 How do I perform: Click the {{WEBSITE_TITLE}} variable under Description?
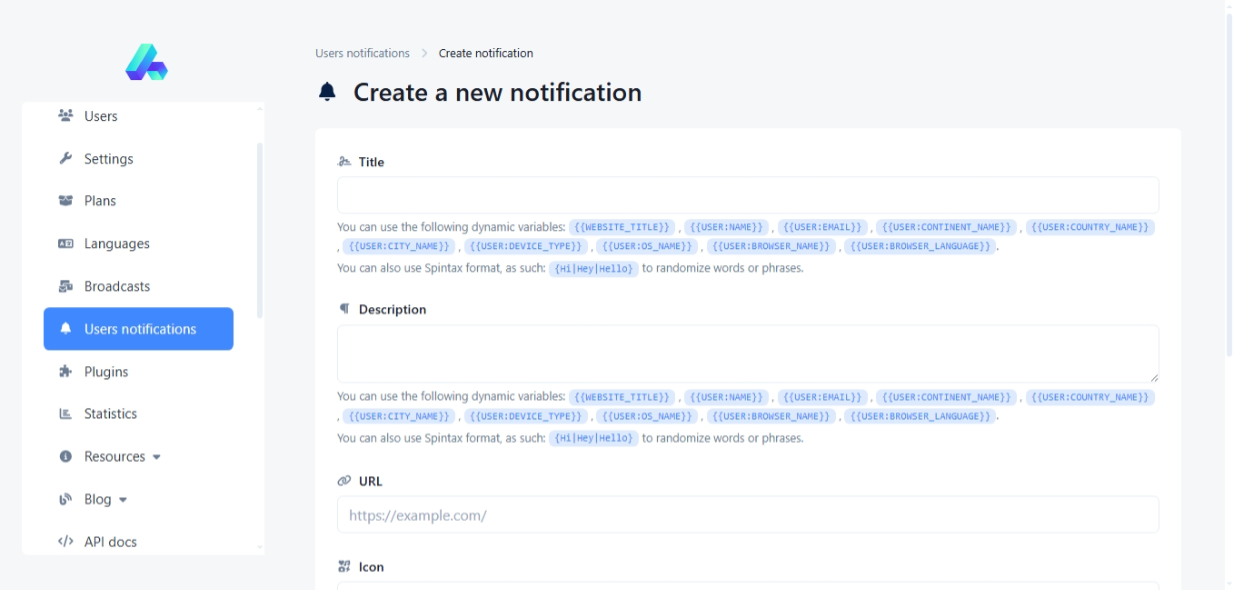(x=622, y=397)
